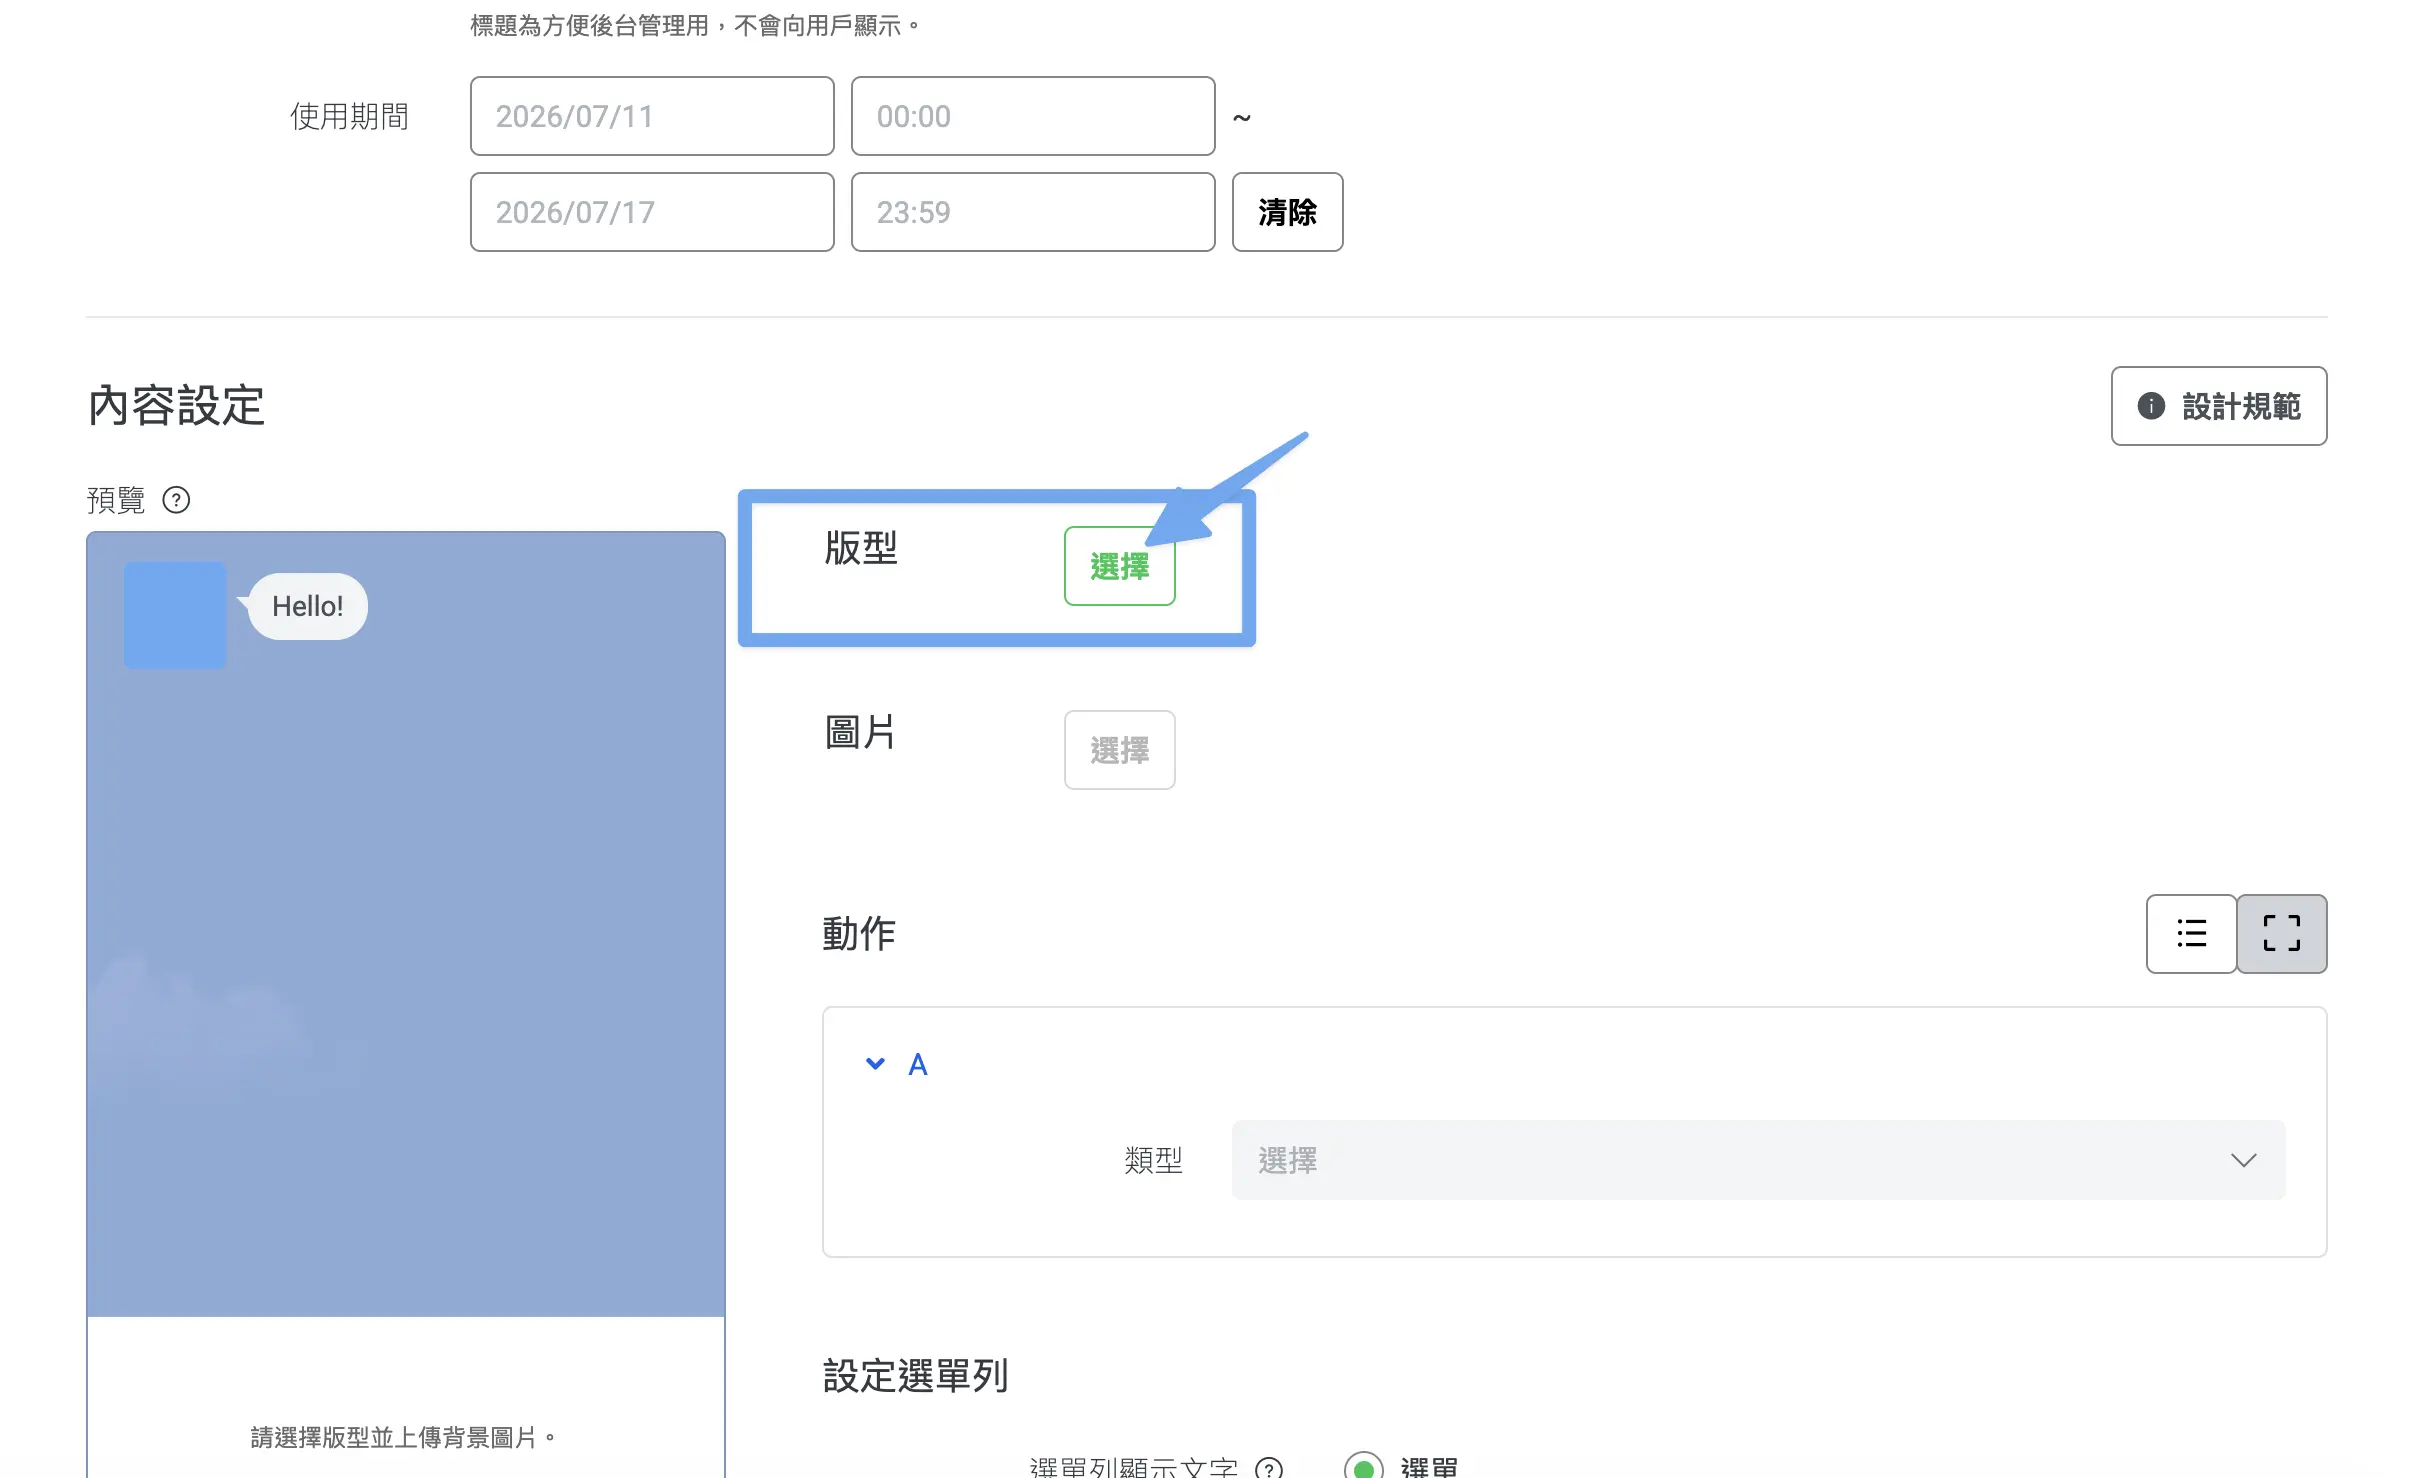
Task: Click the blue avatar thumbnail in preview
Action: click(175, 614)
